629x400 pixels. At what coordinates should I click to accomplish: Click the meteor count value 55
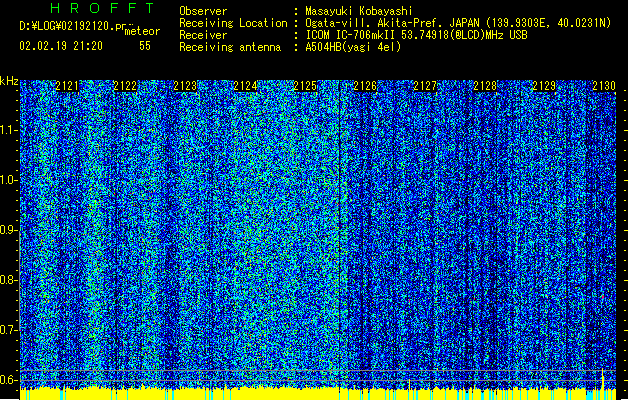coord(145,46)
